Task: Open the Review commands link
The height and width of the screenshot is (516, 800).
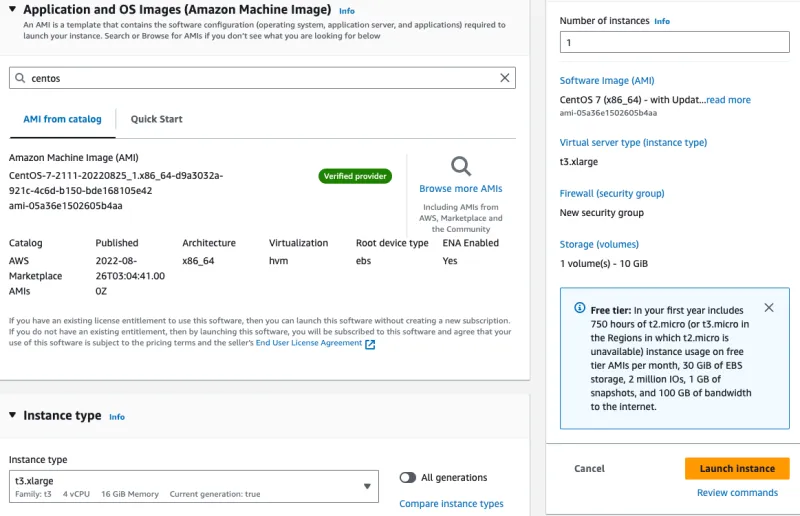Action: pyautogui.click(x=737, y=493)
